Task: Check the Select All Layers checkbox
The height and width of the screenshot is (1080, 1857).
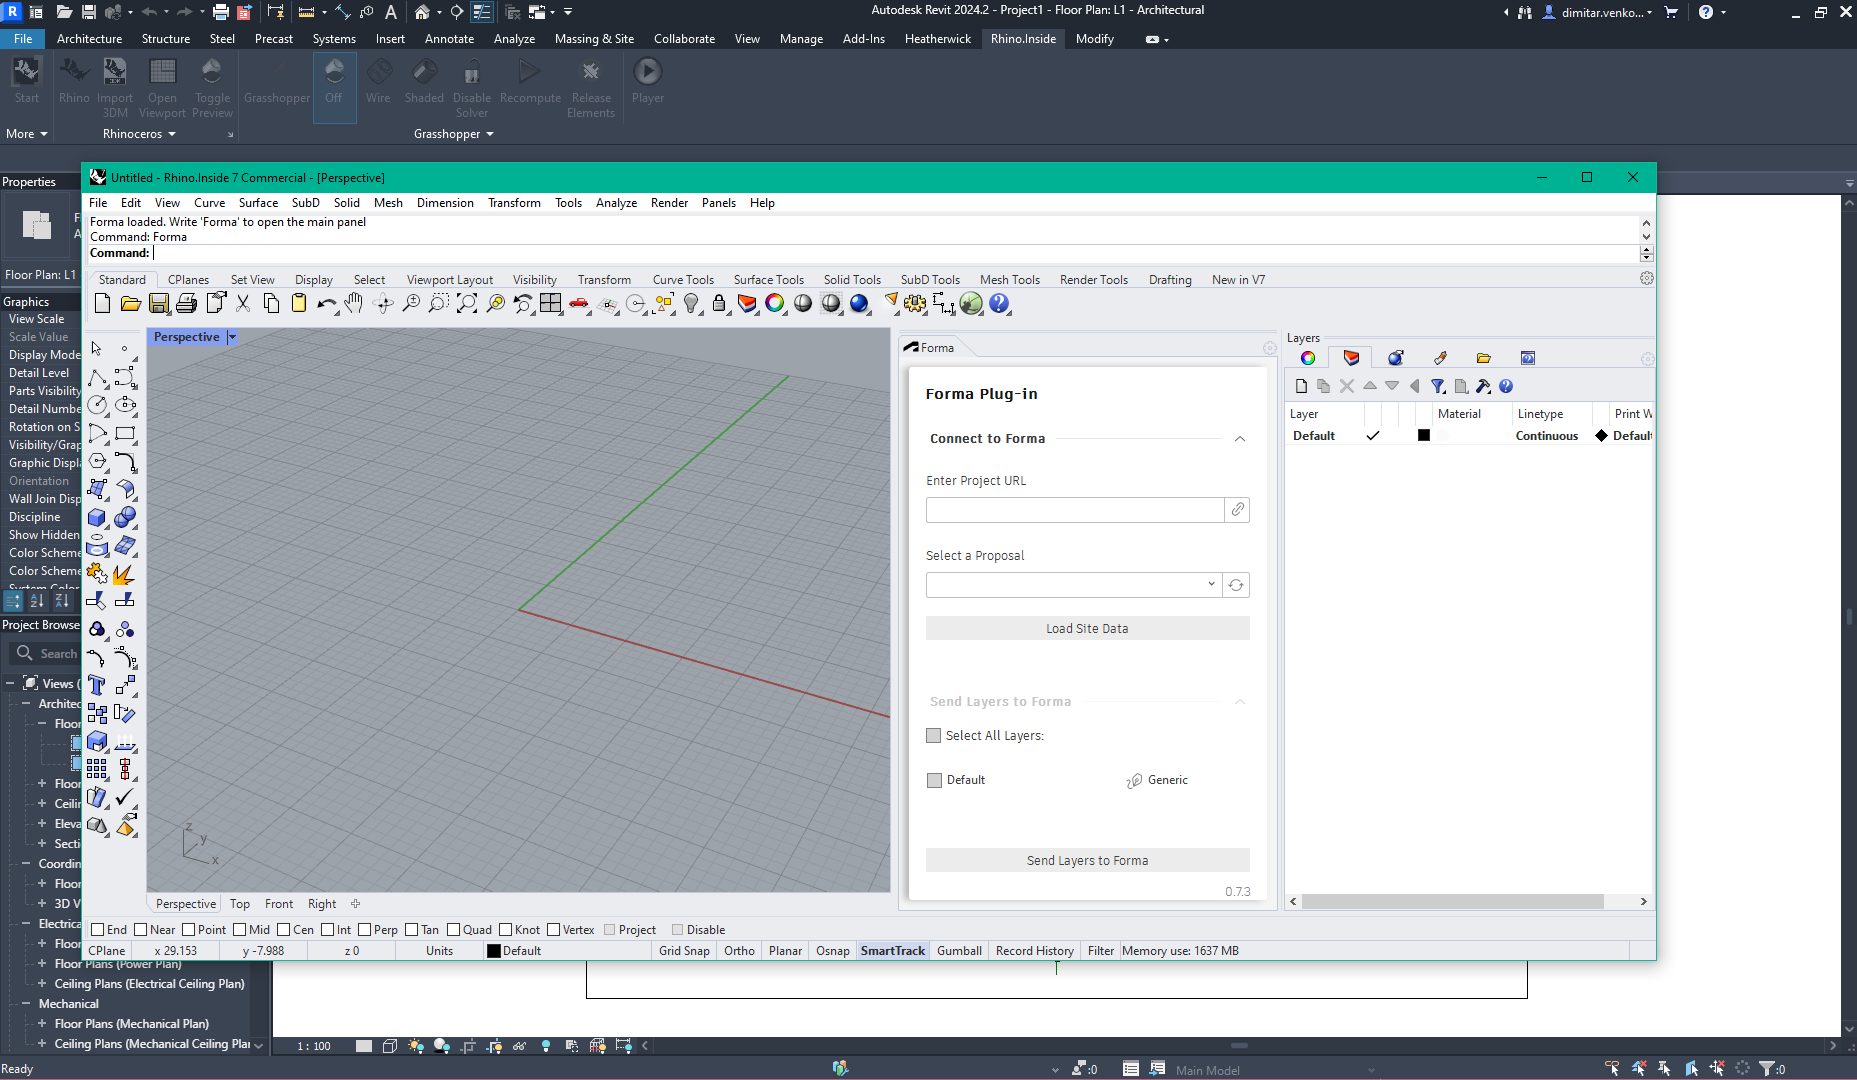Action: (x=934, y=736)
